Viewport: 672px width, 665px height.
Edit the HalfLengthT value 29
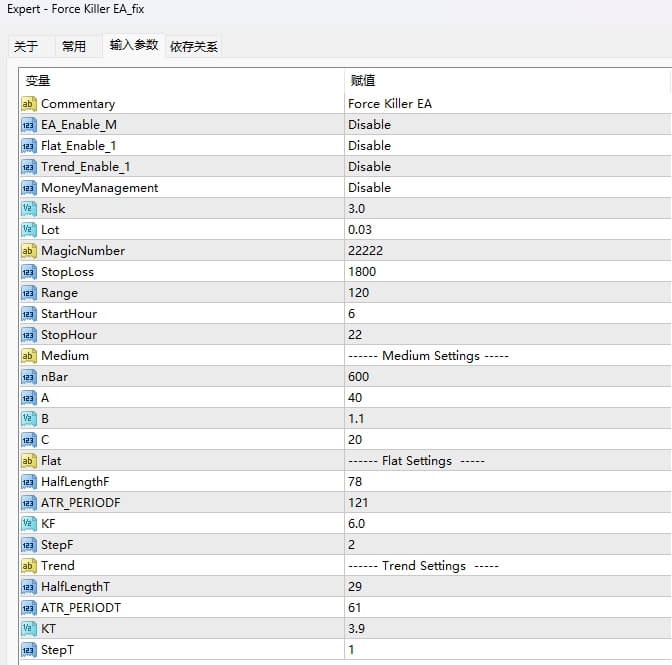(x=508, y=587)
